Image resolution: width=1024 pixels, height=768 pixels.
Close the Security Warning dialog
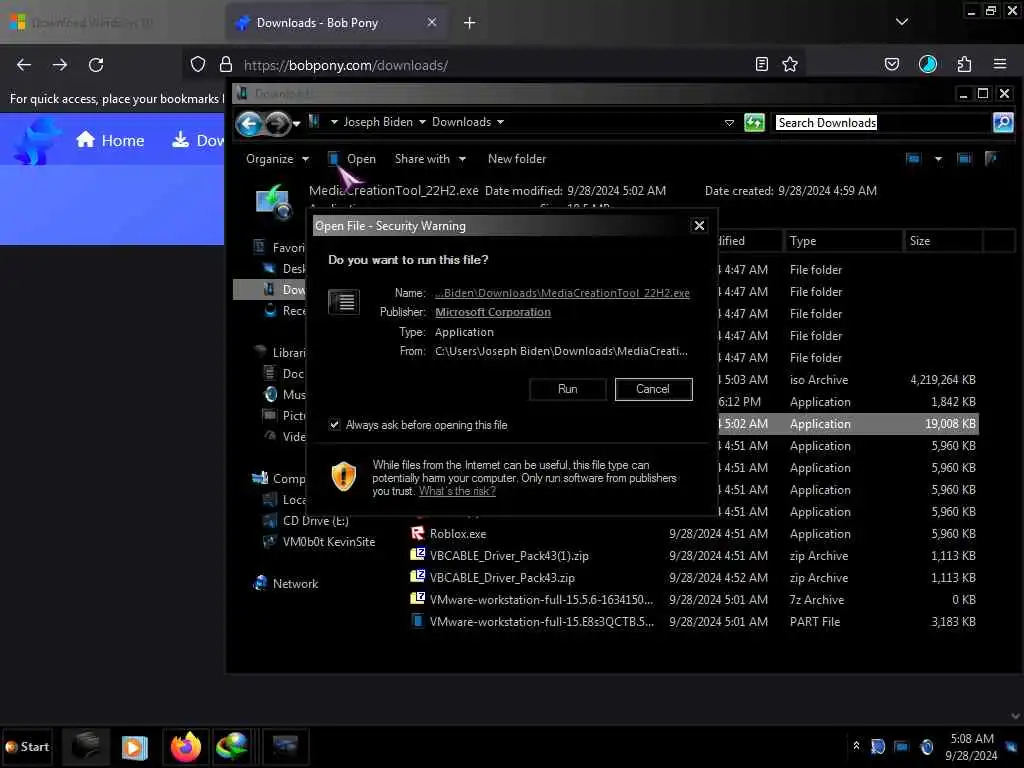click(699, 225)
